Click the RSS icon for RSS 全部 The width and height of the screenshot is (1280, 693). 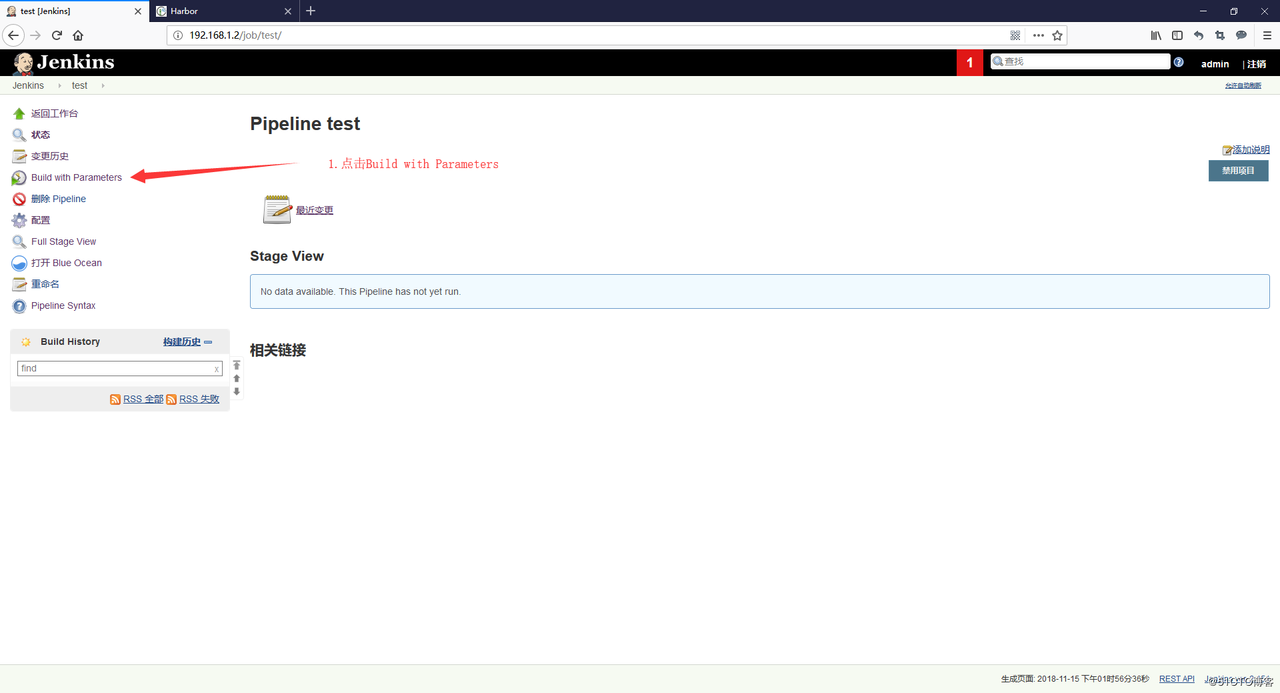coord(116,399)
